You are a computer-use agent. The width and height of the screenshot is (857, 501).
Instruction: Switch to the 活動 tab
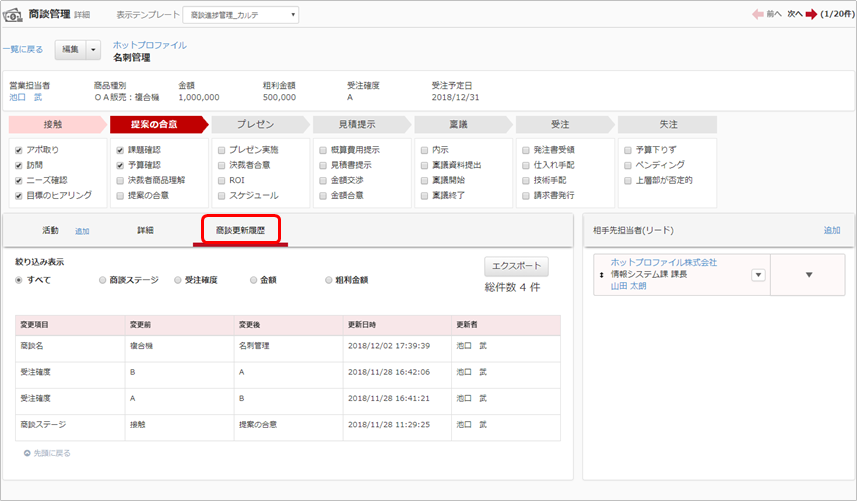(x=50, y=231)
